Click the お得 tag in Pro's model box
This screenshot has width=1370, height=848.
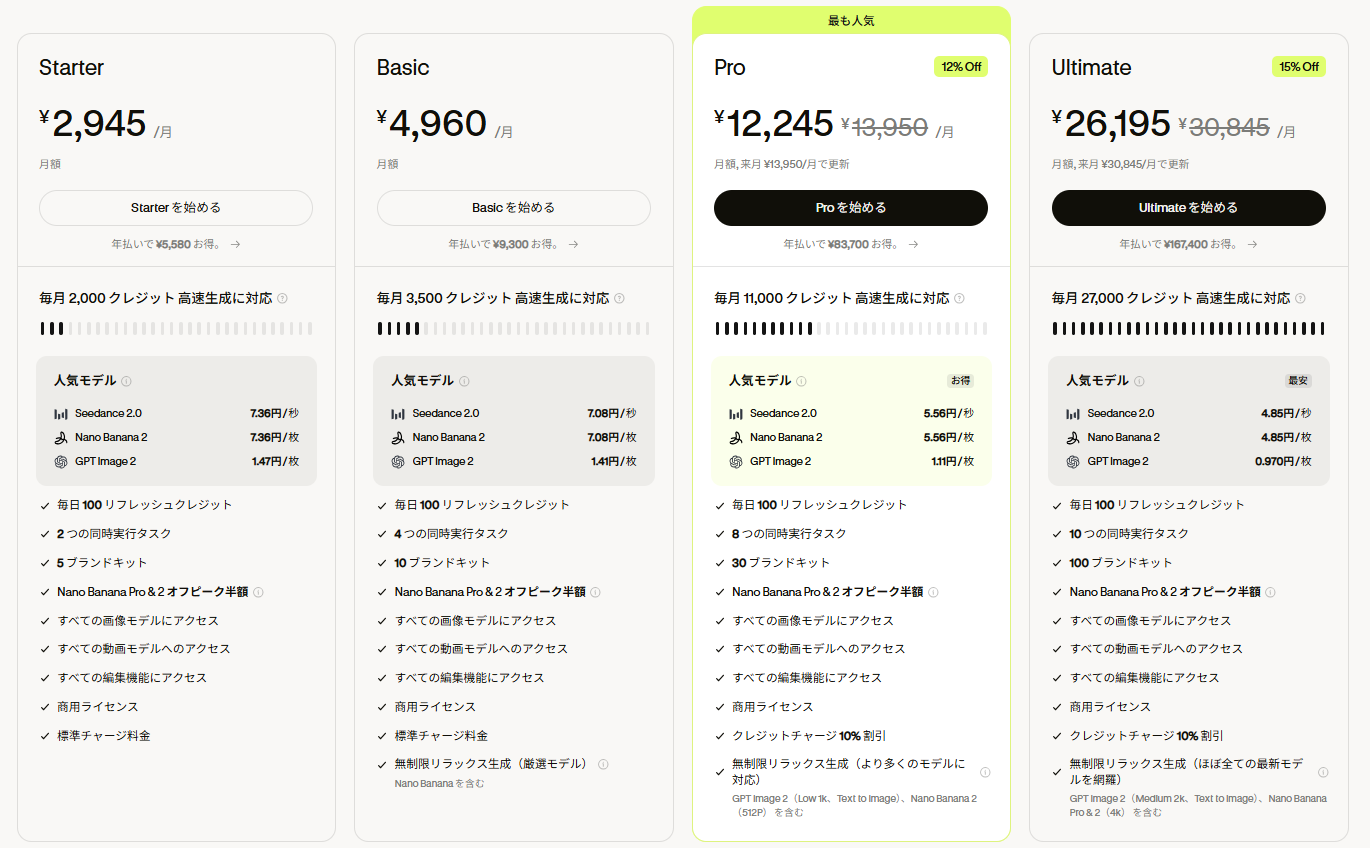click(x=960, y=381)
